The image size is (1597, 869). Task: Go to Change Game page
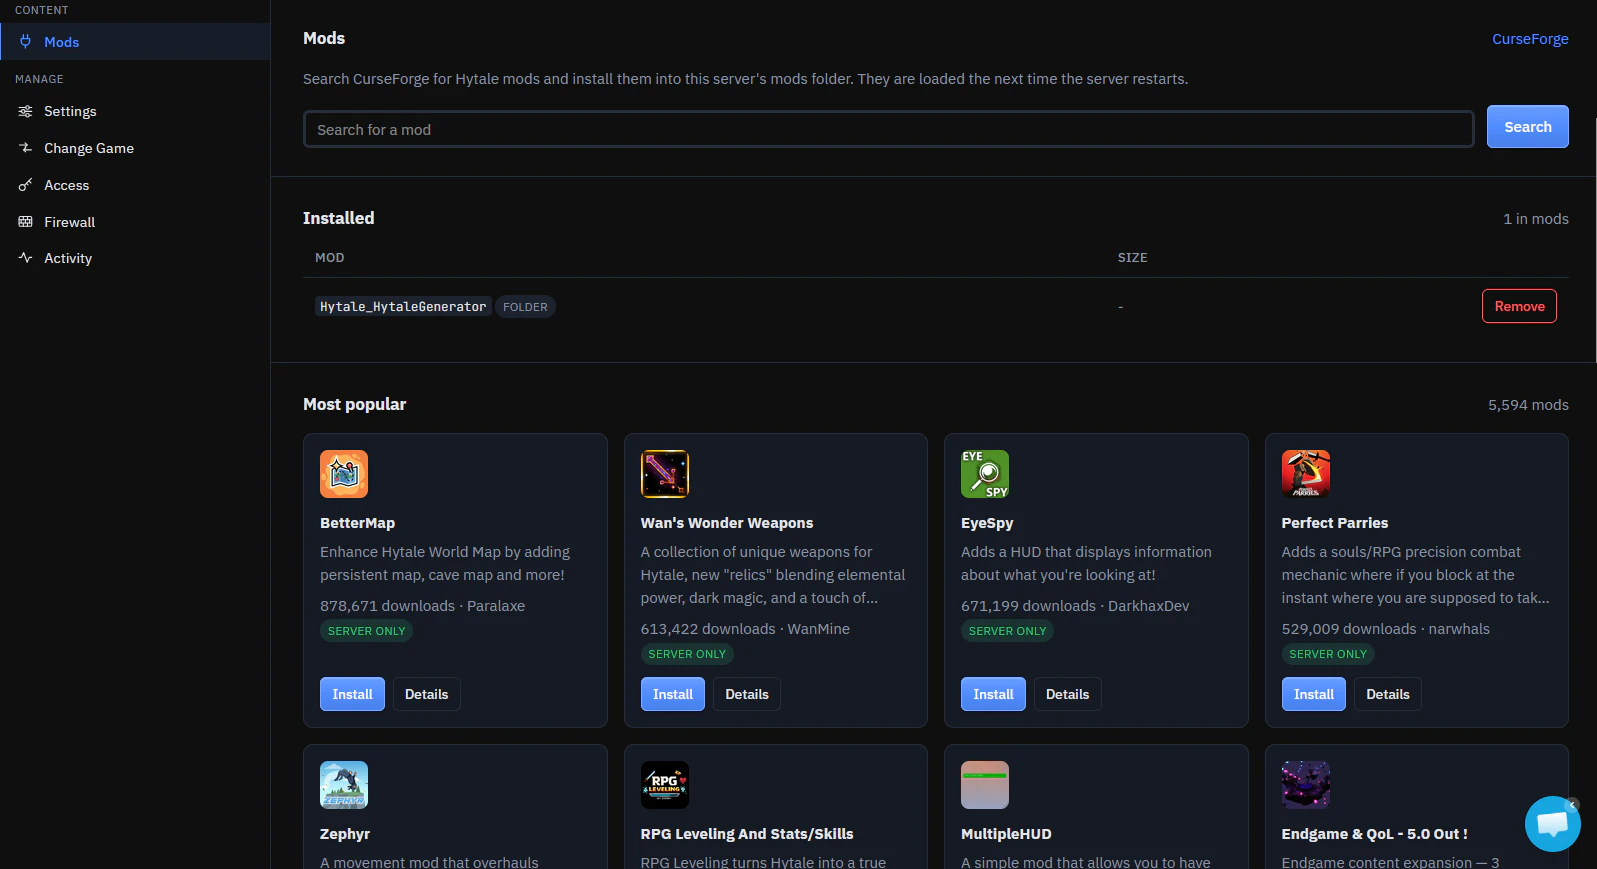(x=135, y=148)
